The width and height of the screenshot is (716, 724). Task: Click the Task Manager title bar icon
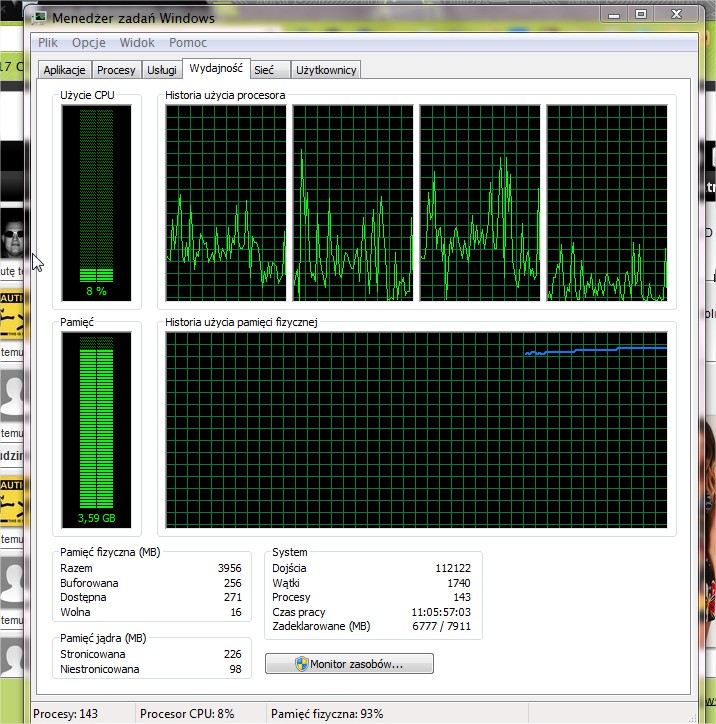(x=40, y=18)
